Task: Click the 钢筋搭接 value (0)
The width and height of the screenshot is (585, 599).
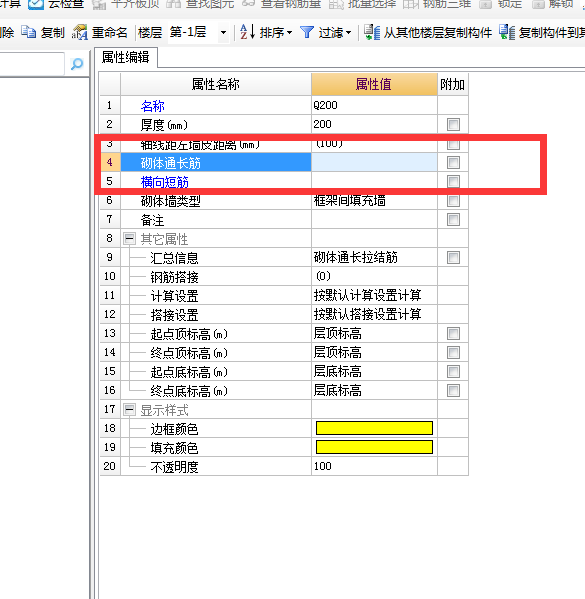Action: [324, 276]
